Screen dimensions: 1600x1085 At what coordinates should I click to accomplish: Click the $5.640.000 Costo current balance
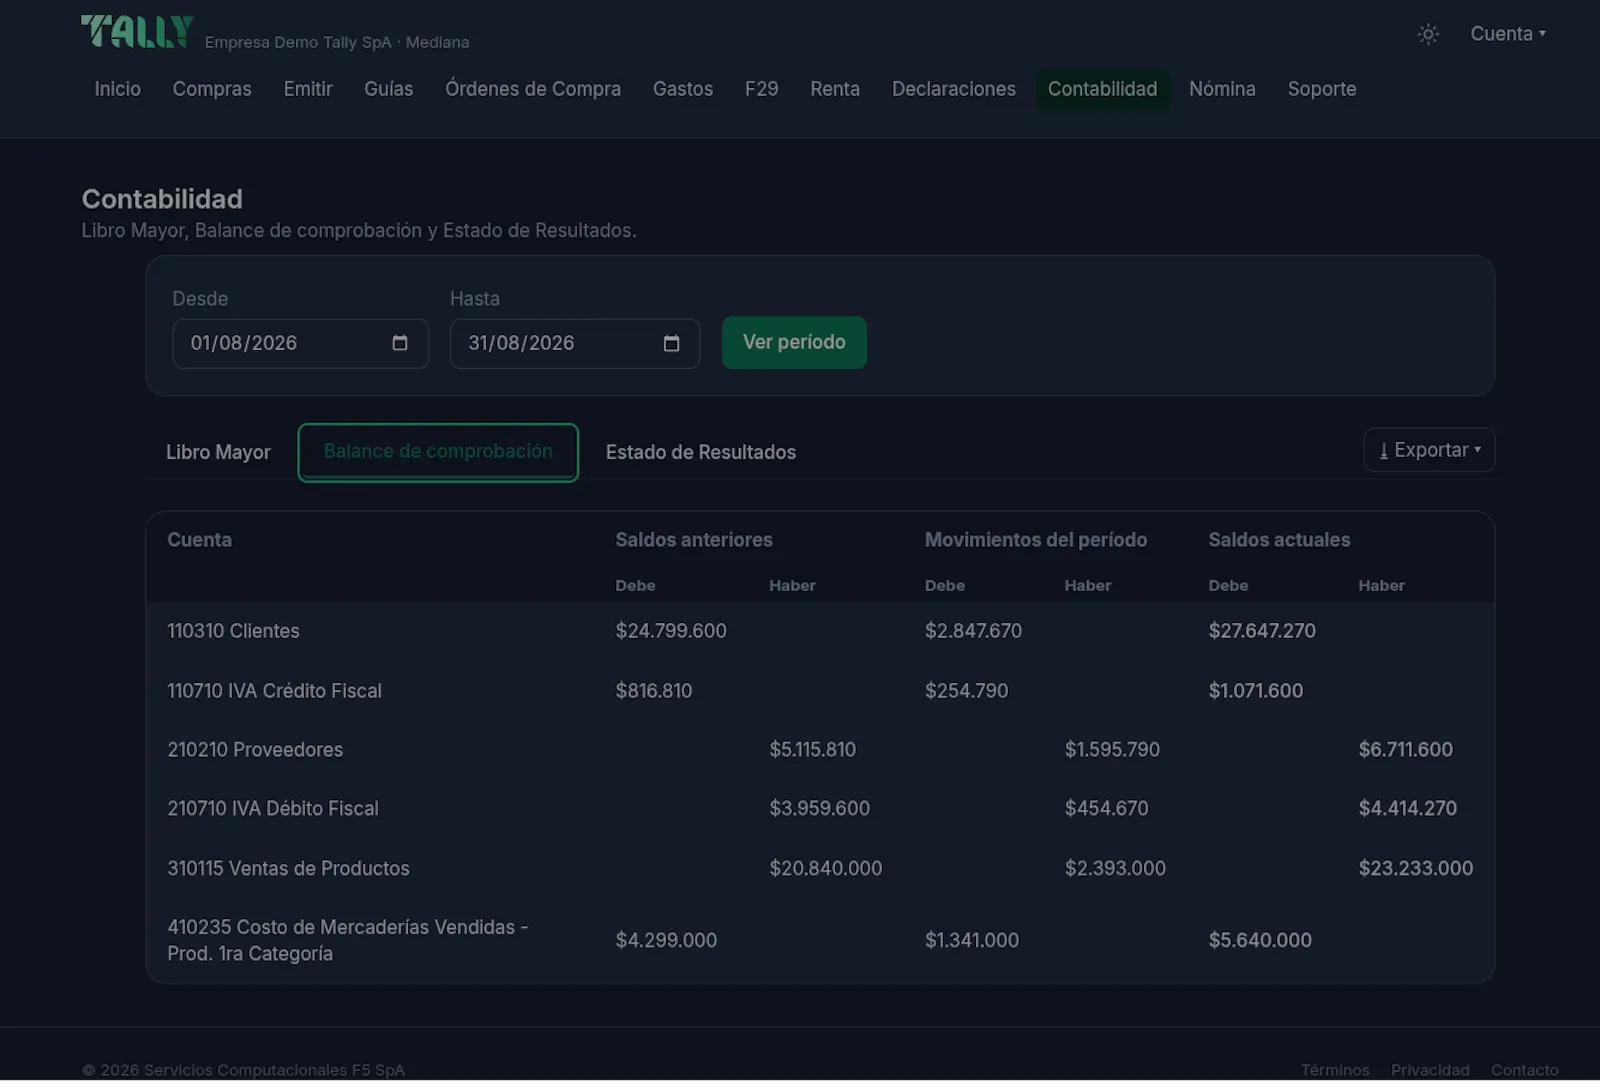[x=1260, y=941]
